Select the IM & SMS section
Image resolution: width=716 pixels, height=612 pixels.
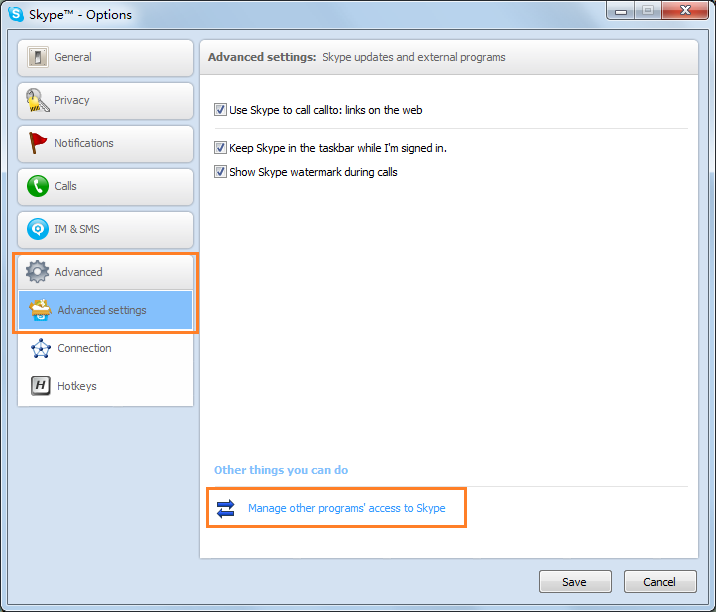tap(105, 229)
